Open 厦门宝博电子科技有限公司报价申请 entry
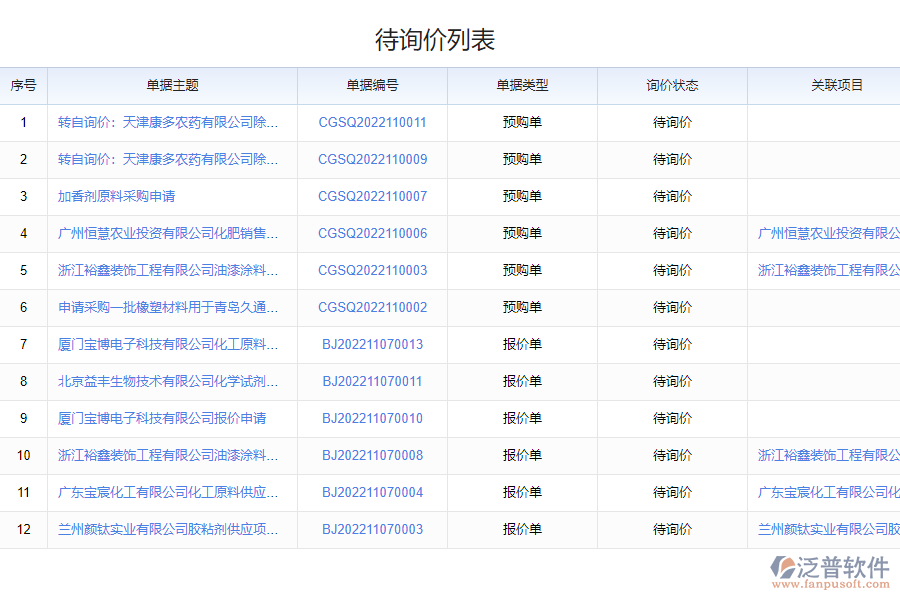Image resolution: width=900 pixels, height=600 pixels. [162, 419]
